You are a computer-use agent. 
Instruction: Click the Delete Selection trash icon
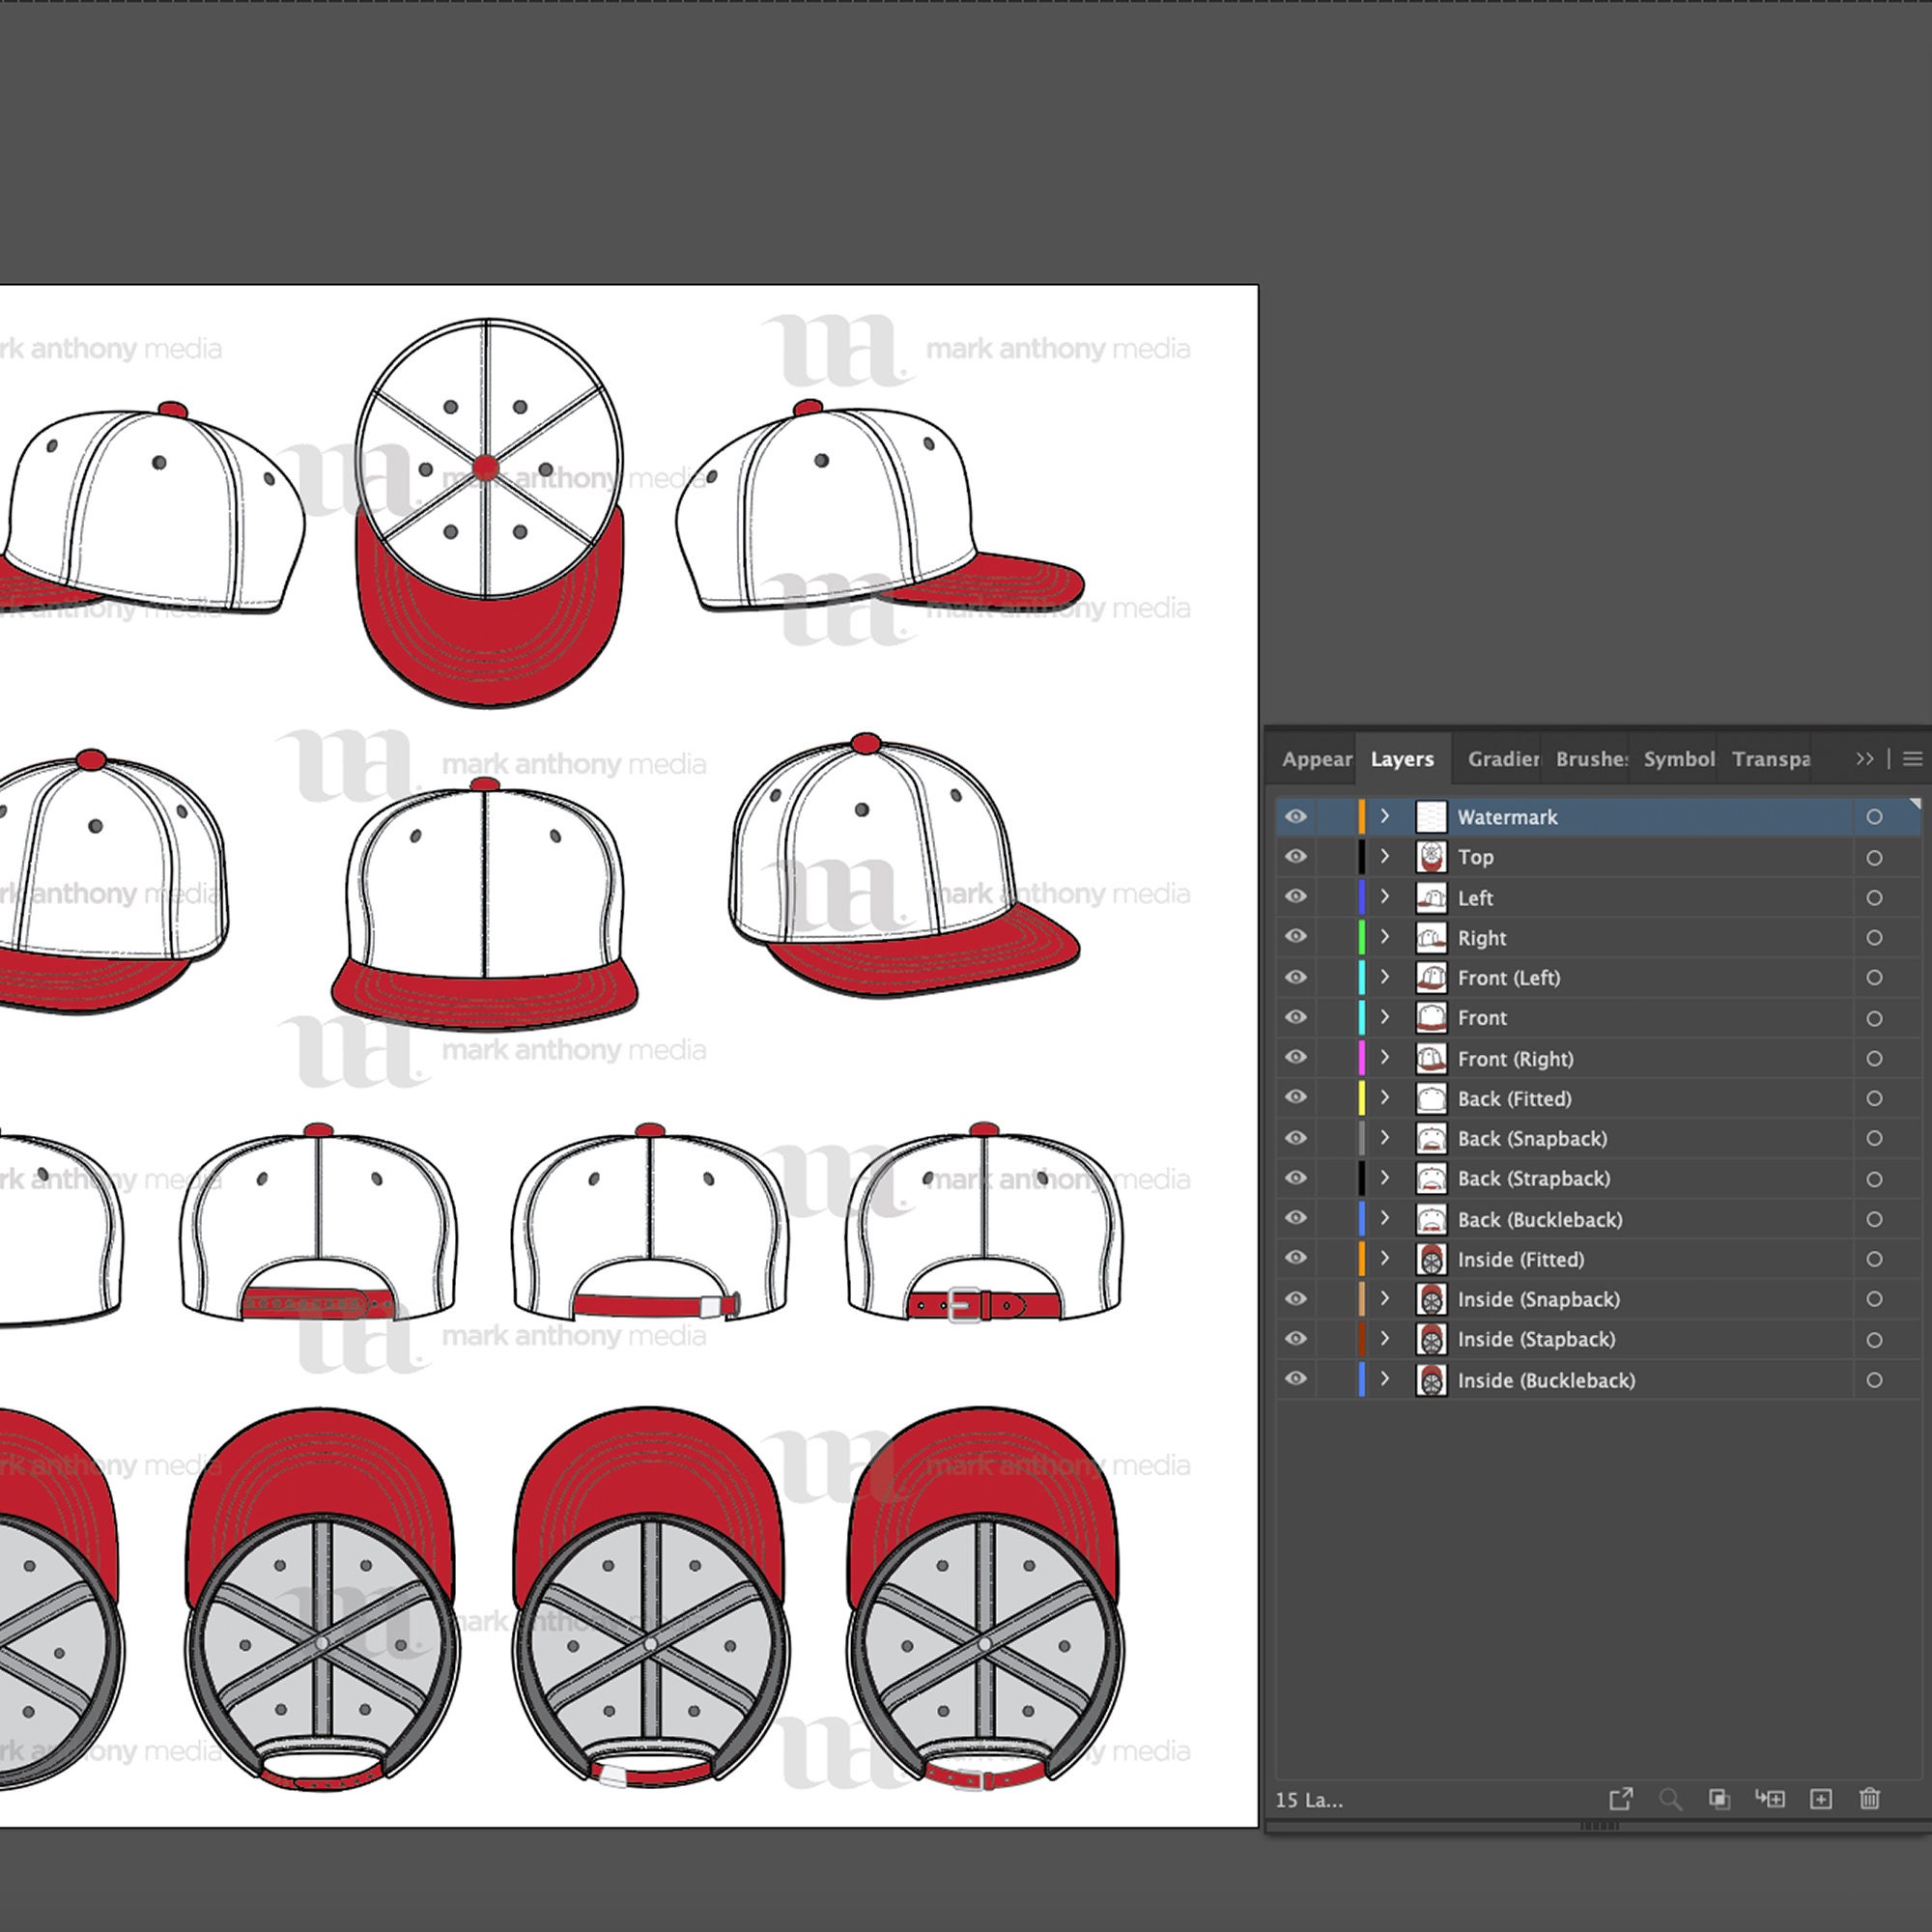(x=1872, y=1799)
